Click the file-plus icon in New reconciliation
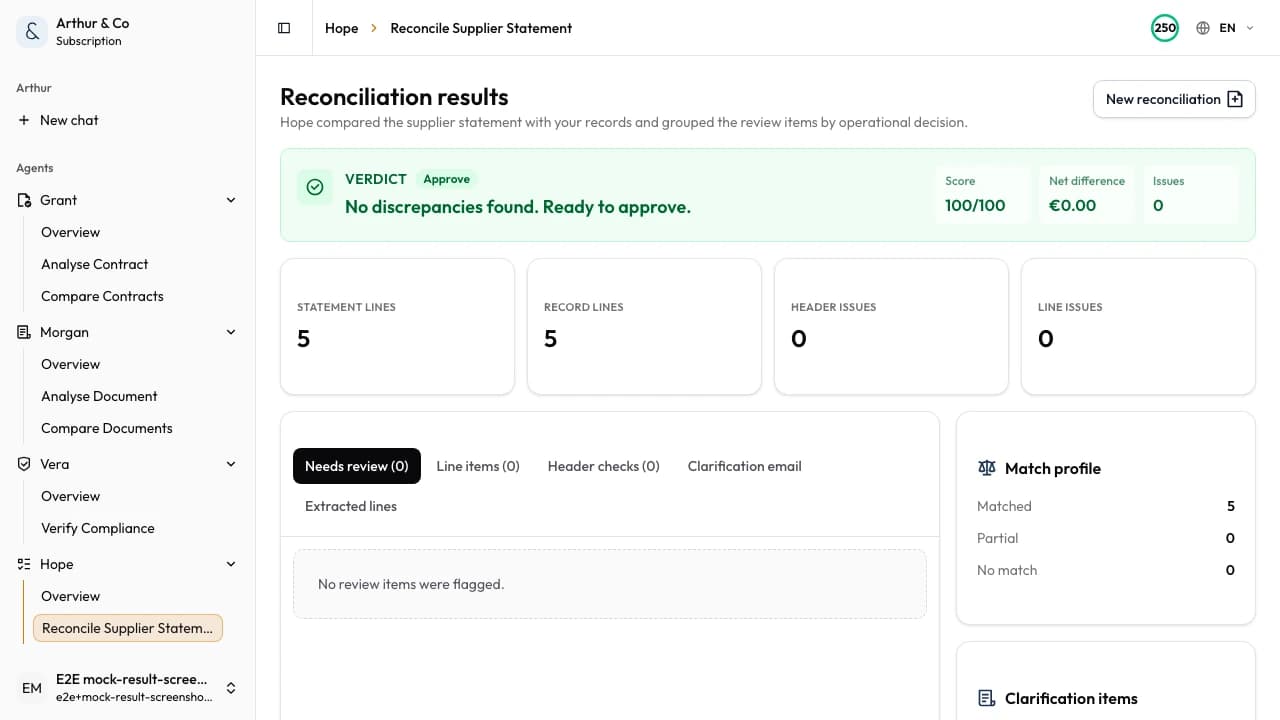Viewport: 1280px width, 720px height. click(x=1235, y=99)
